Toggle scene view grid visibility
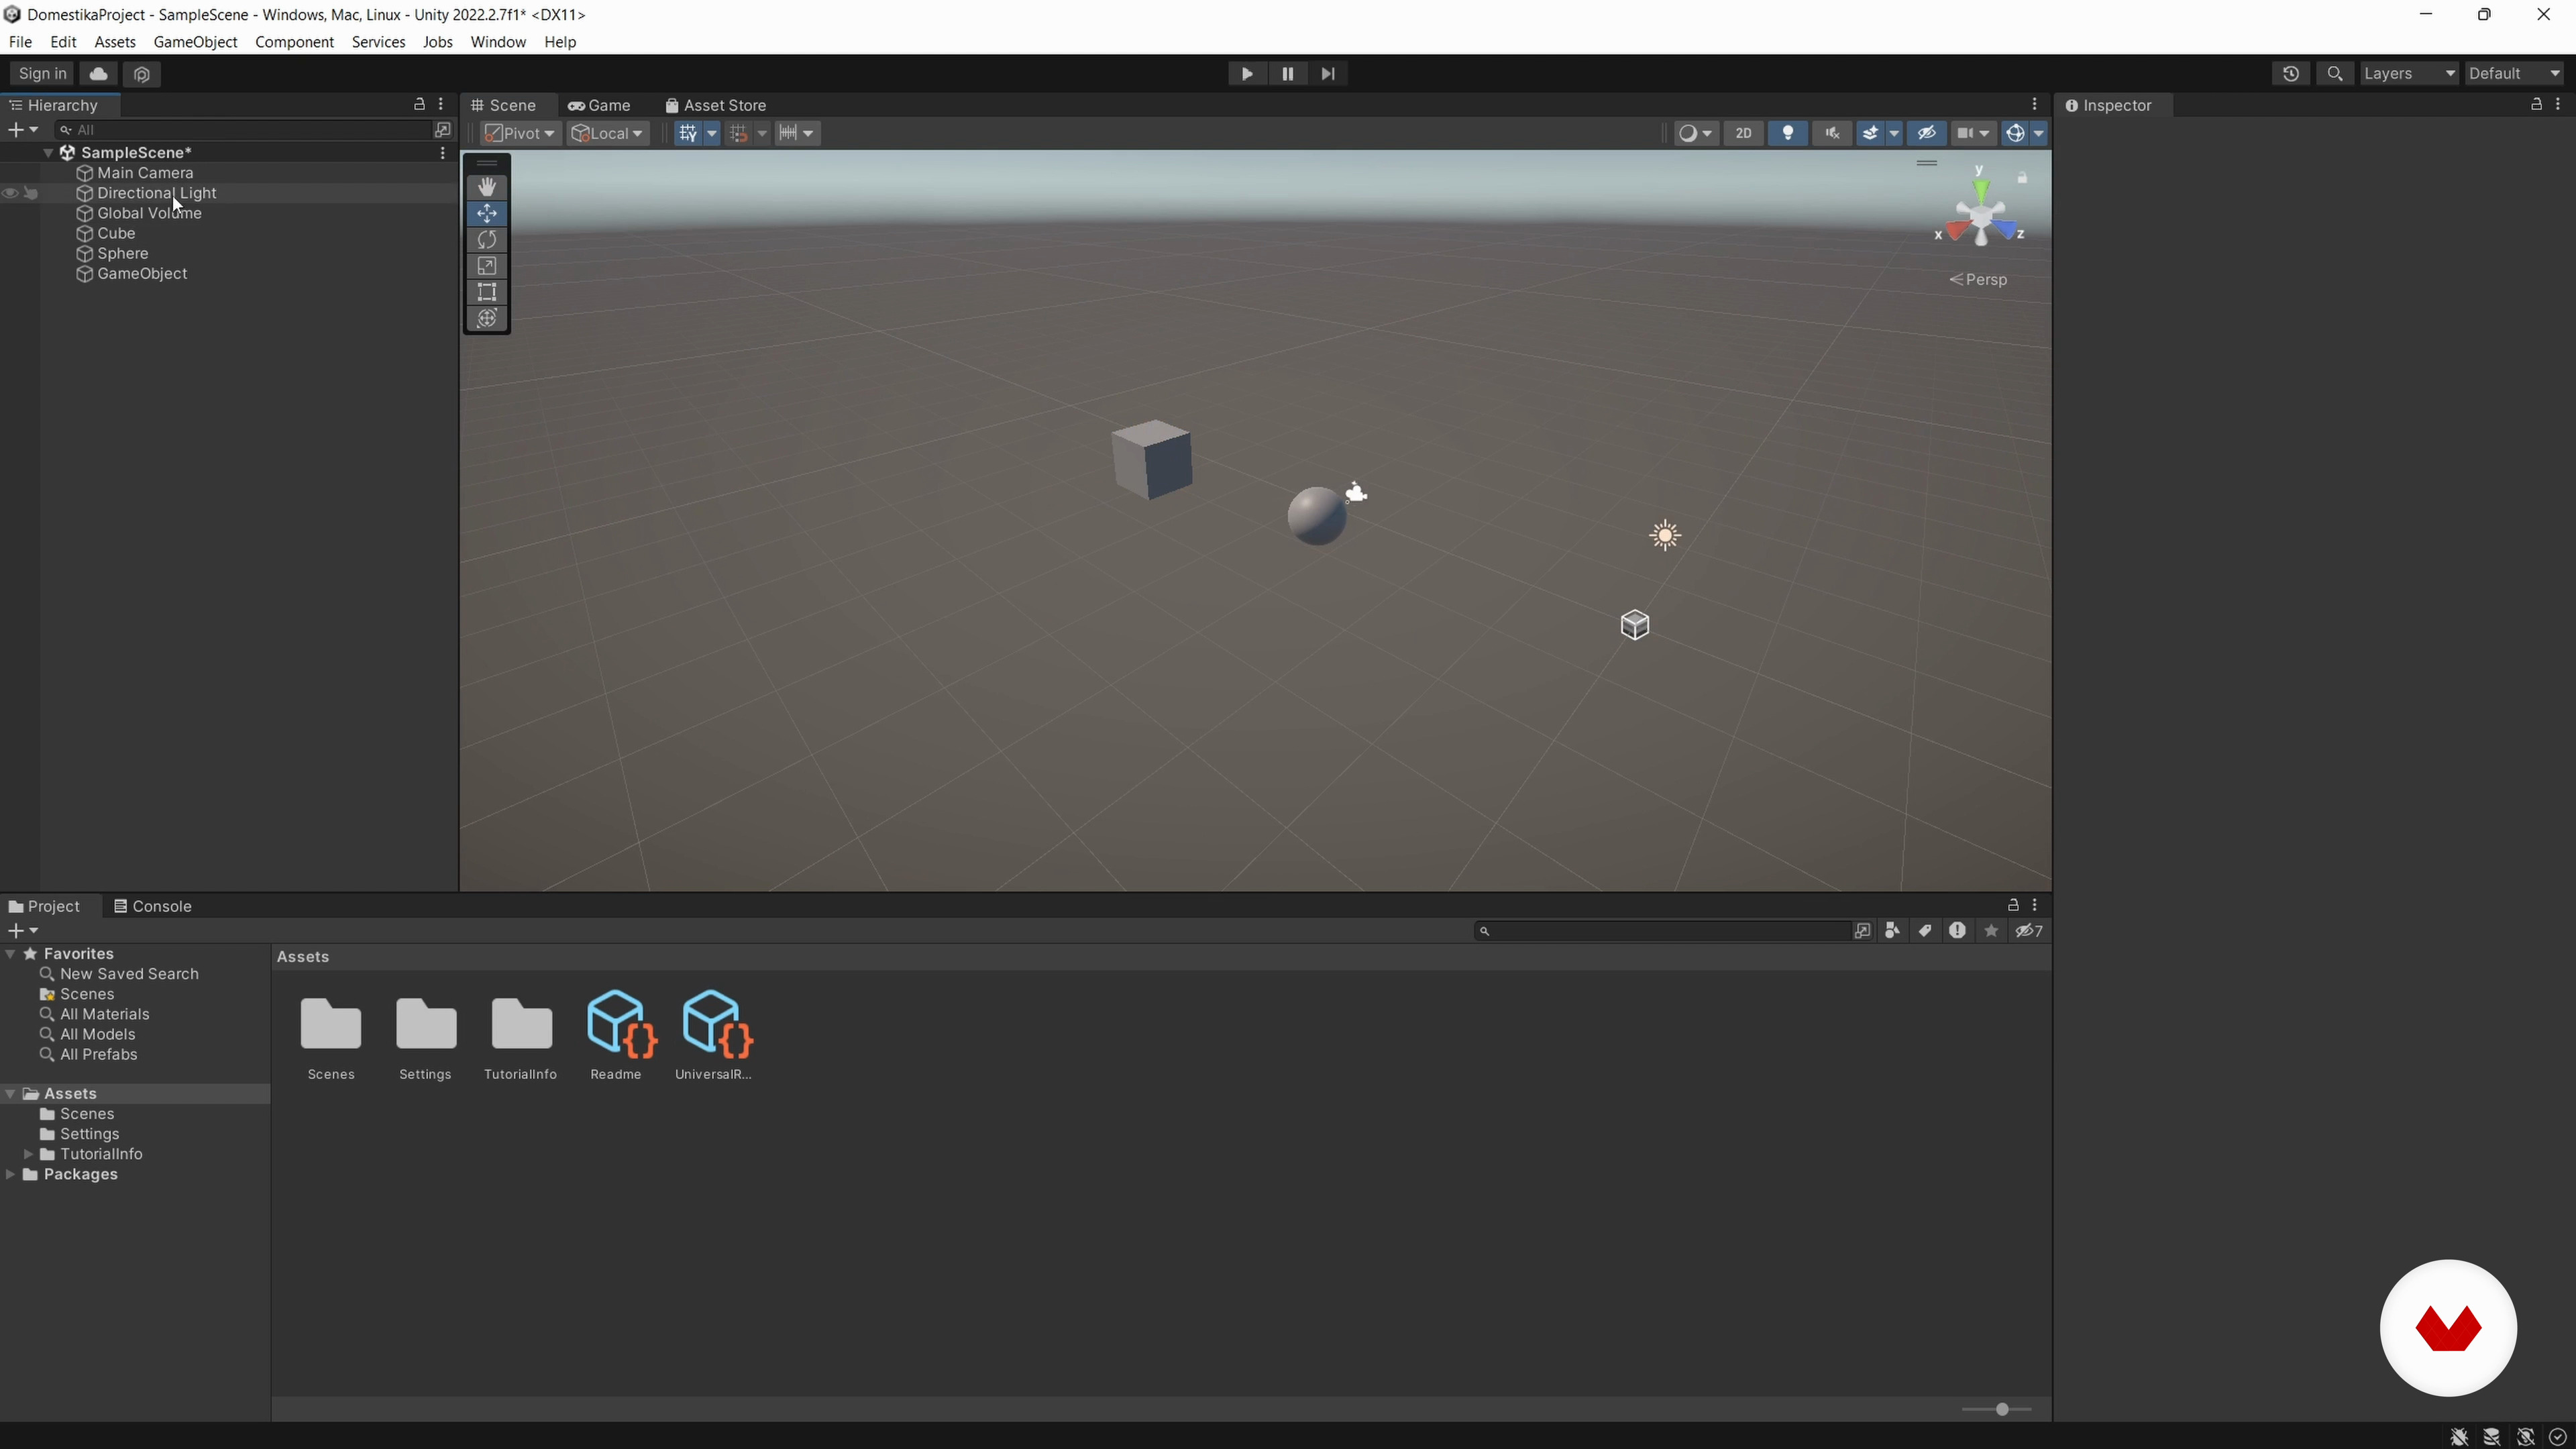The image size is (2576, 1449). tap(688, 133)
